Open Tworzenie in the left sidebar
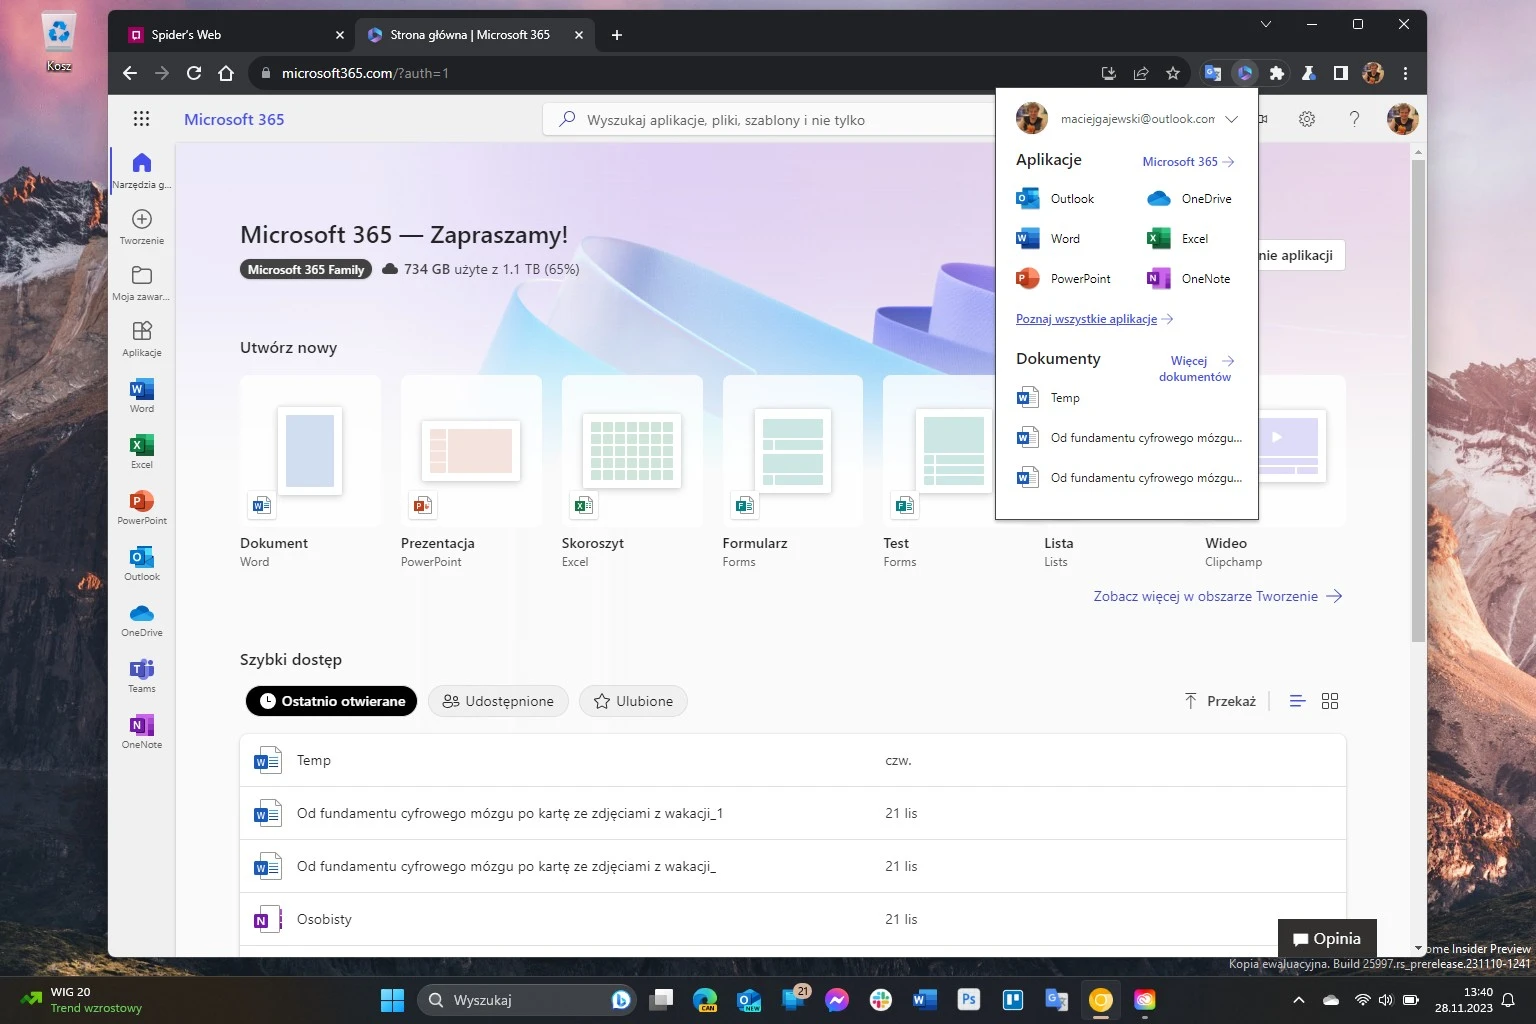The height and width of the screenshot is (1024, 1536). pos(141,226)
